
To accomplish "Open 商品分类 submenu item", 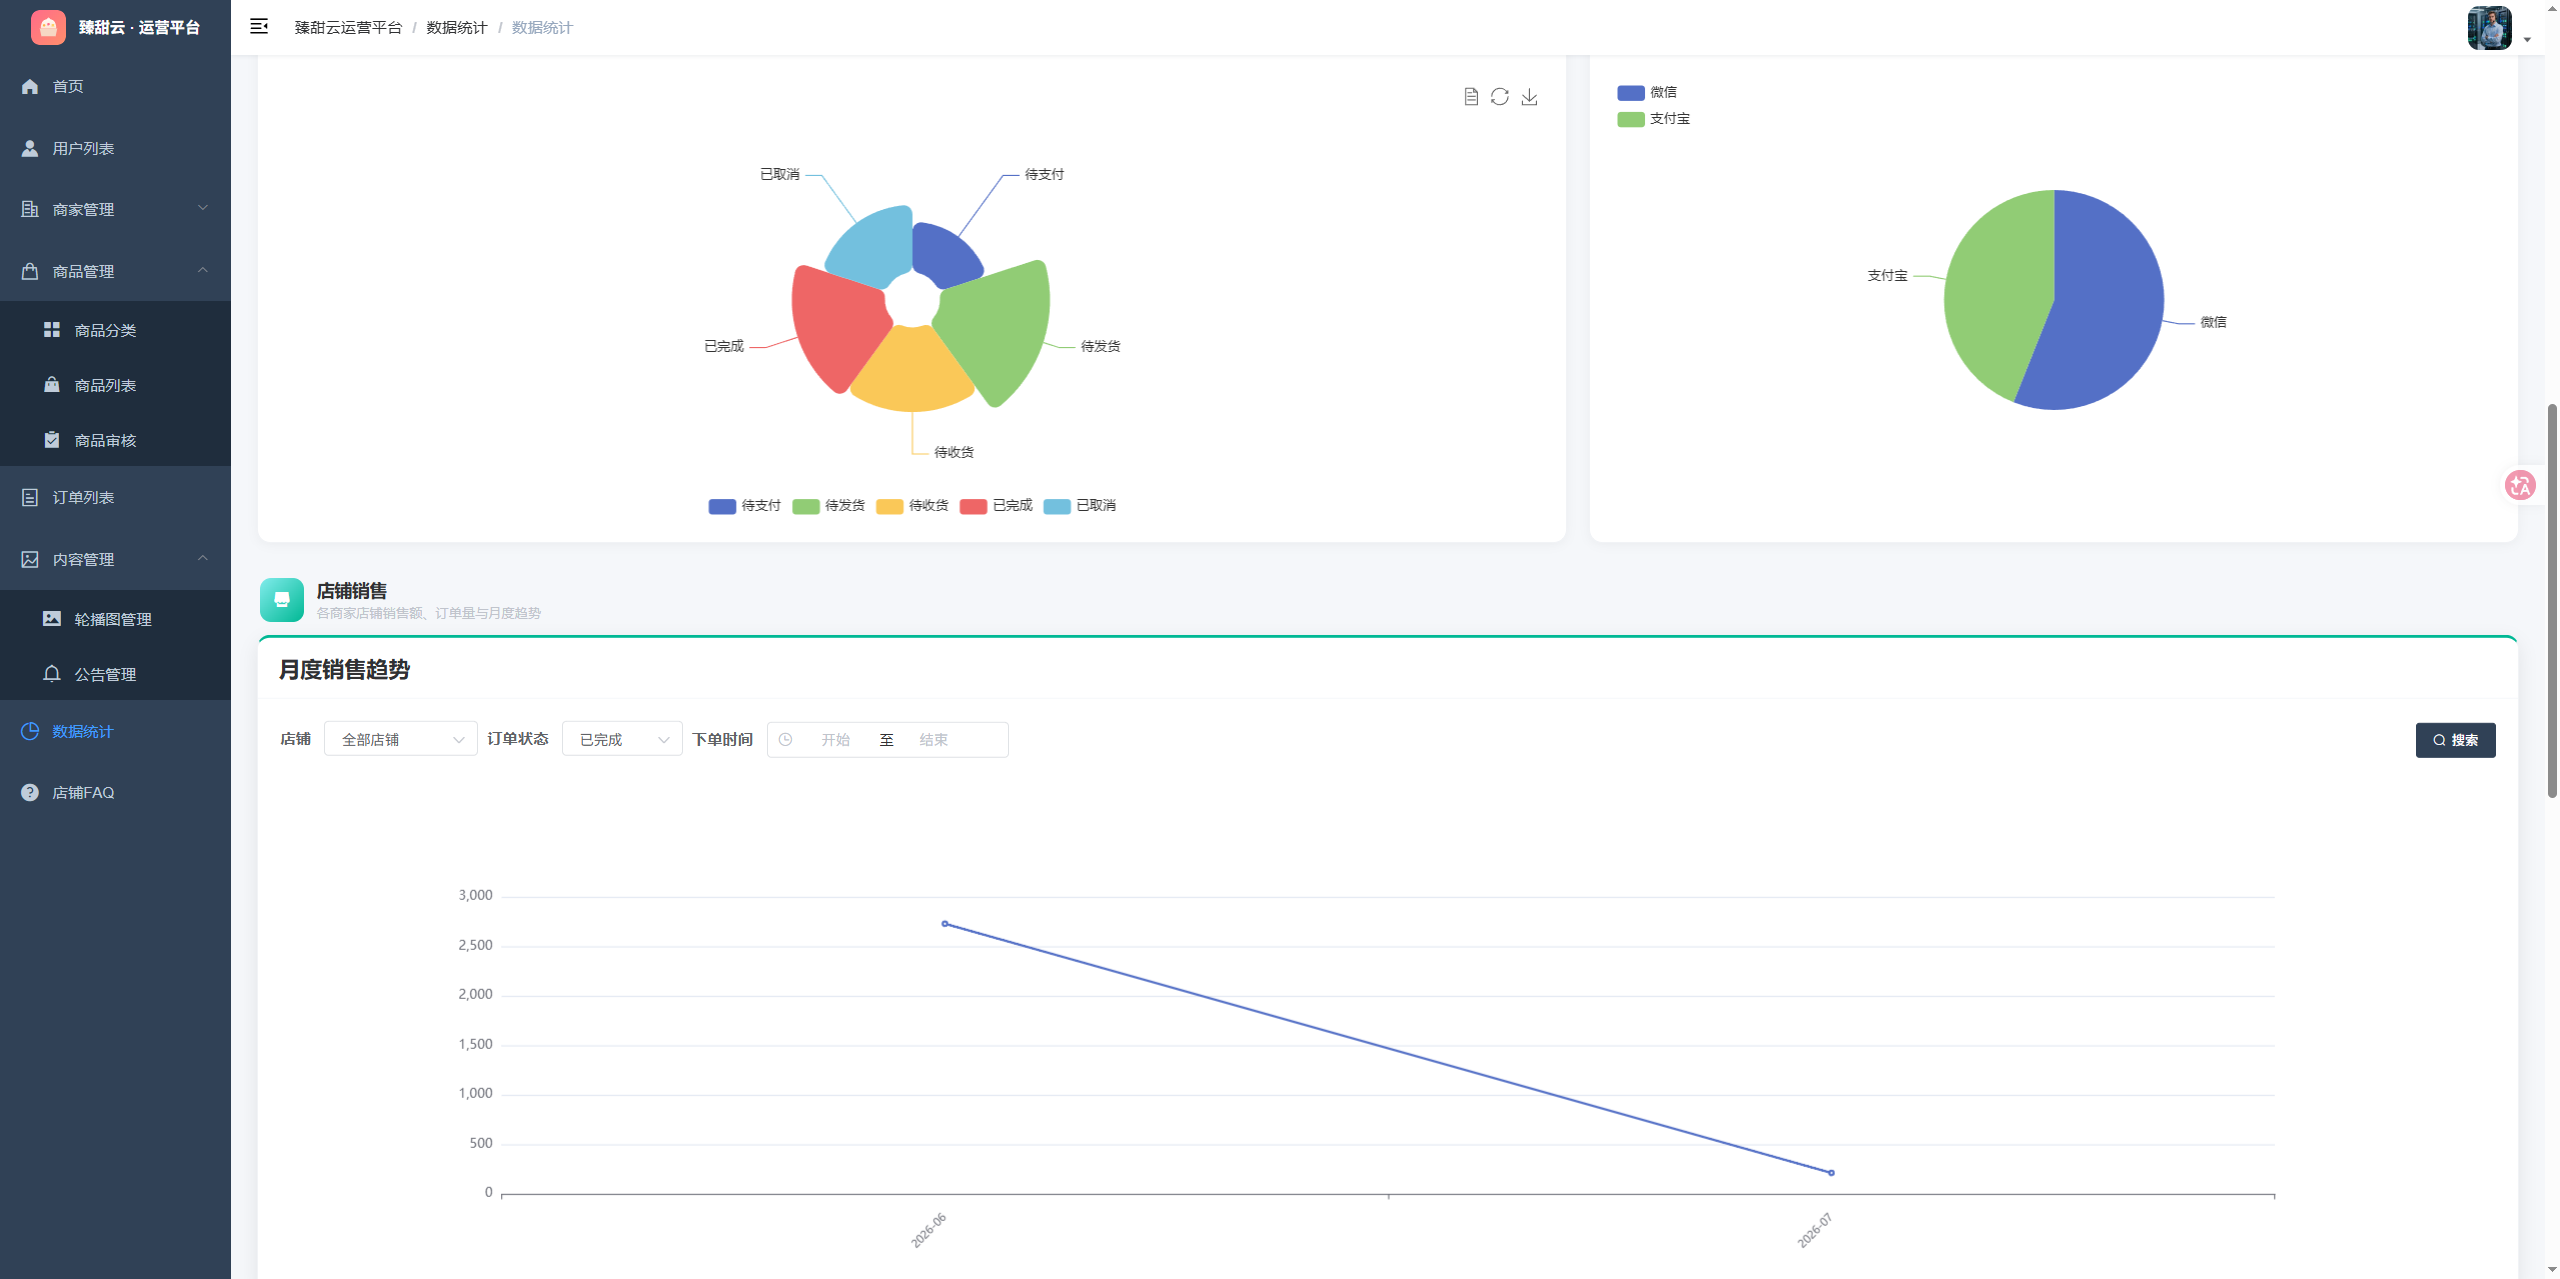I will pos(115,330).
